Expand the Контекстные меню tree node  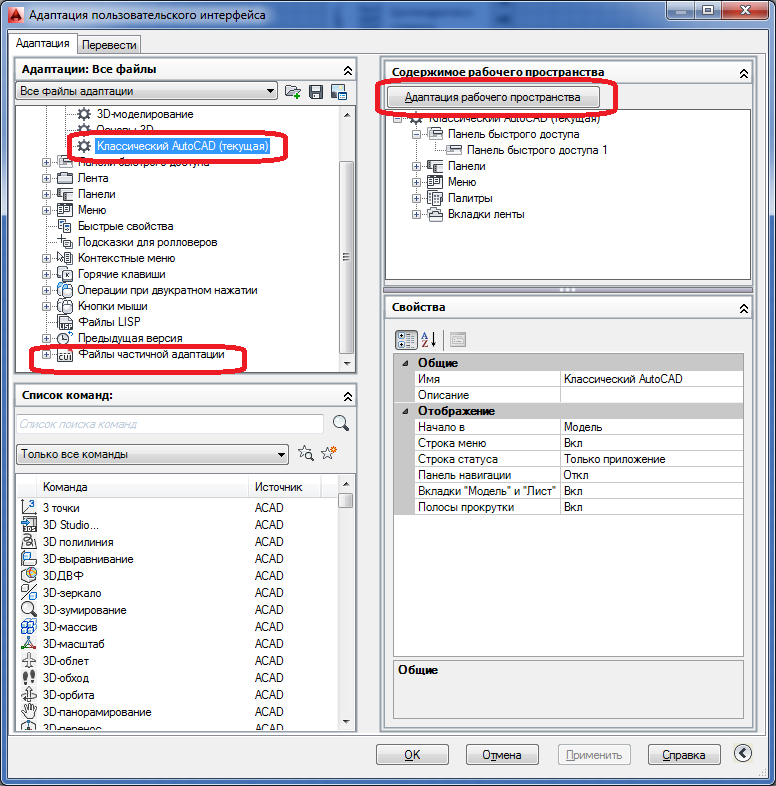tap(46, 258)
